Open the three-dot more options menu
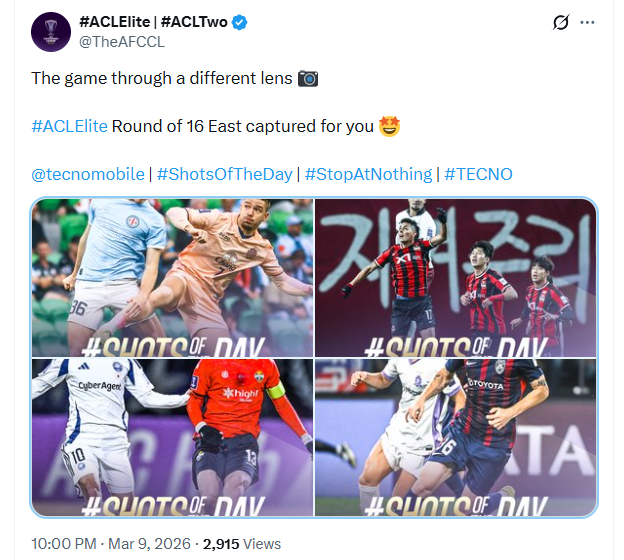Screen dimensions: 624x560 [587, 22]
